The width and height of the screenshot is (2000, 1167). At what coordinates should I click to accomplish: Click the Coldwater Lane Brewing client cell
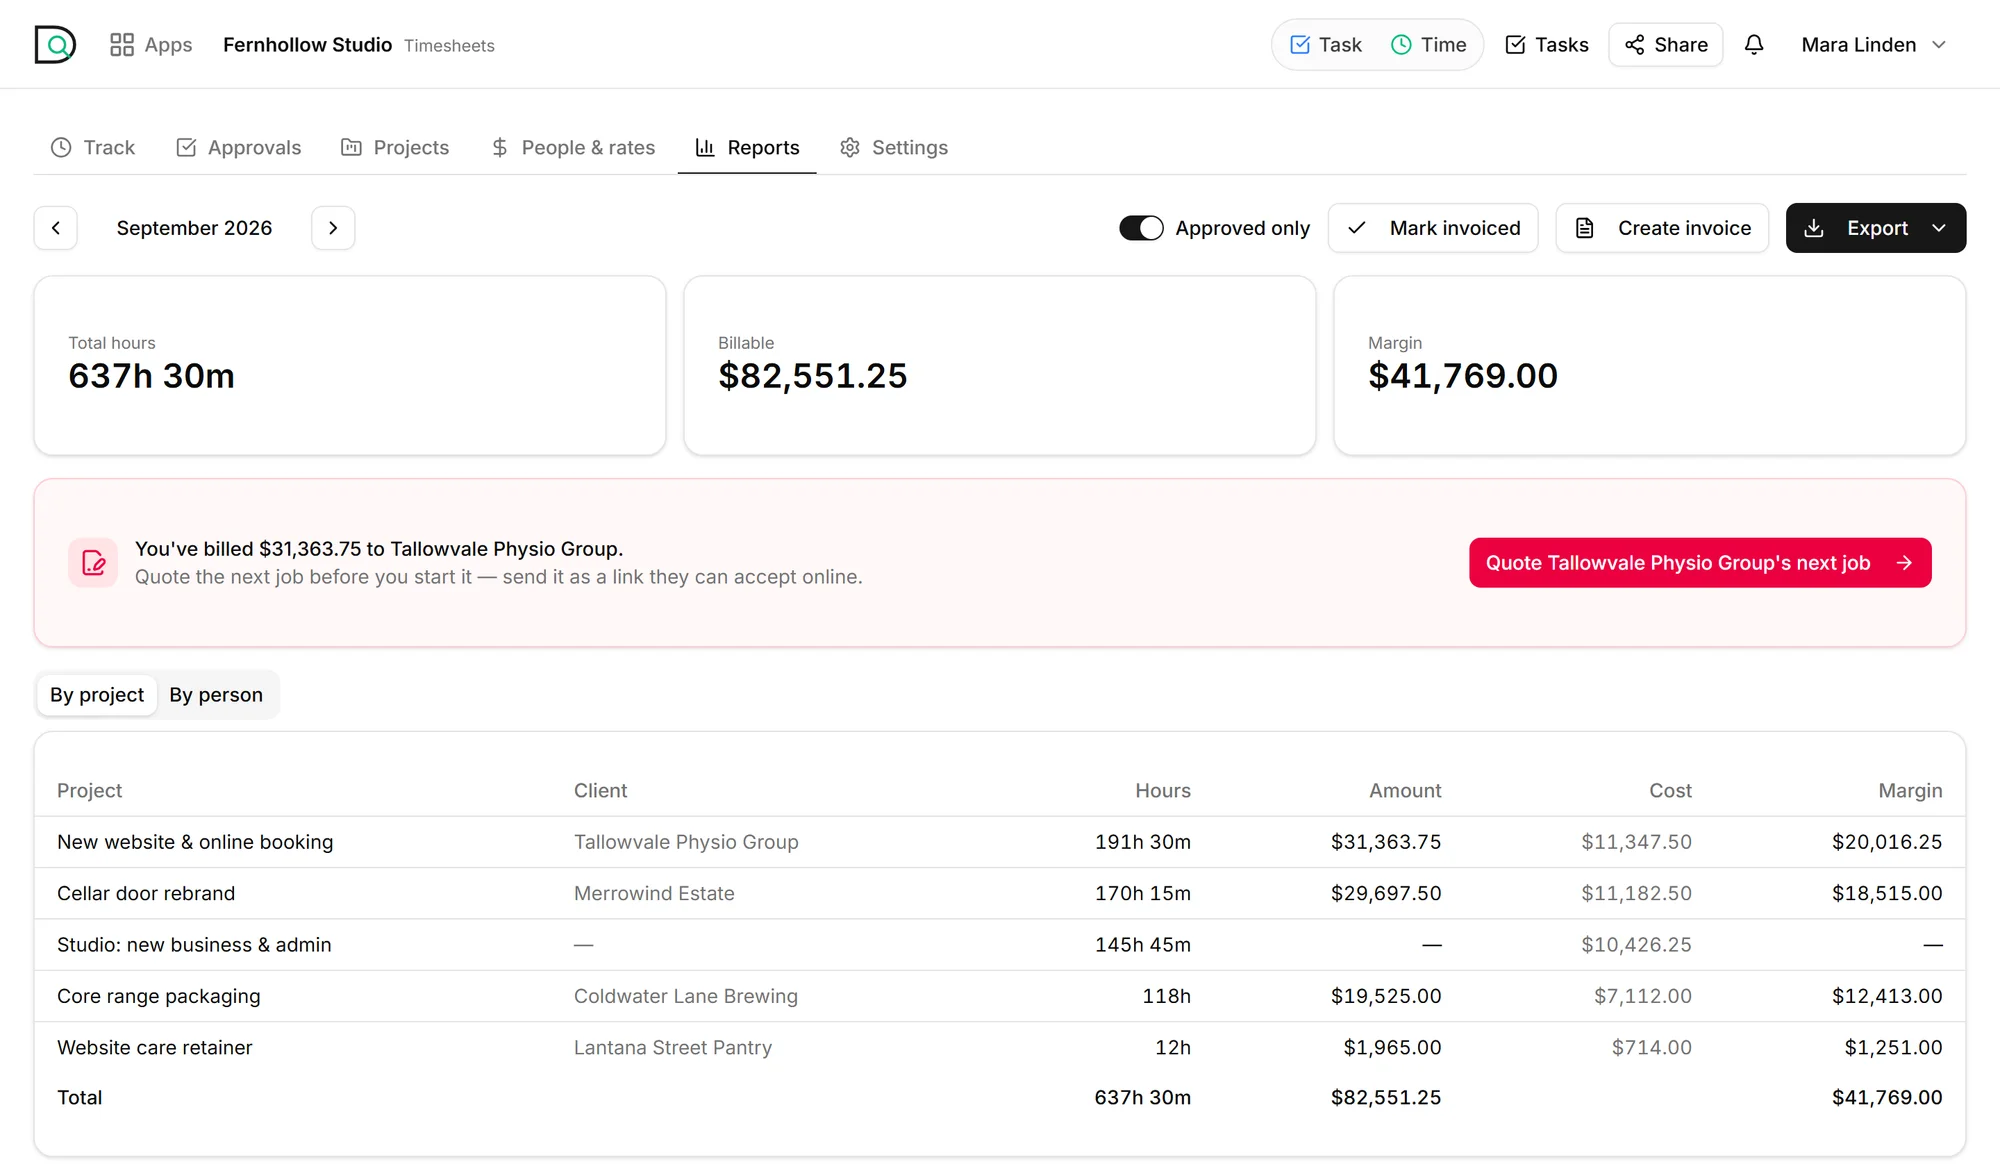[686, 997]
